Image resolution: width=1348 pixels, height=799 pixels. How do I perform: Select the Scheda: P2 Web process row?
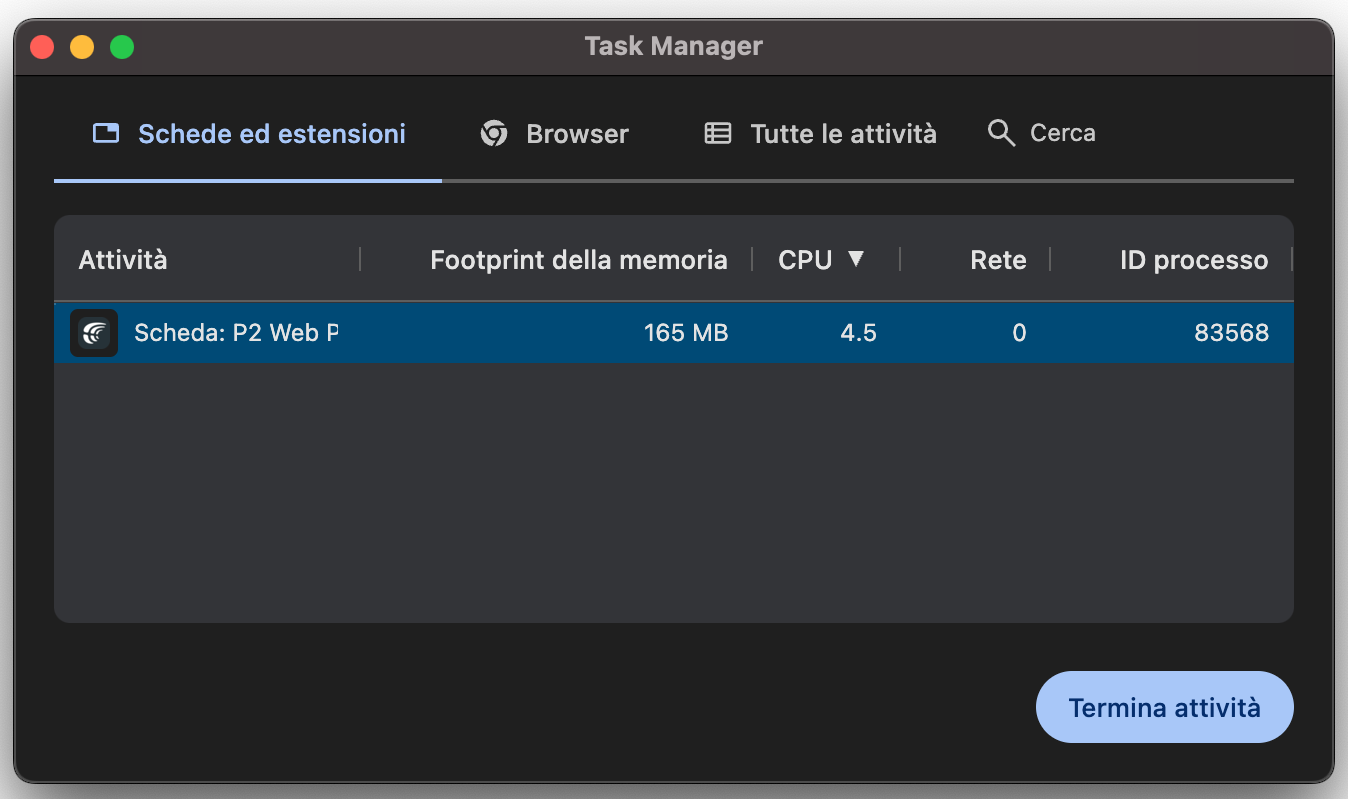(400, 332)
